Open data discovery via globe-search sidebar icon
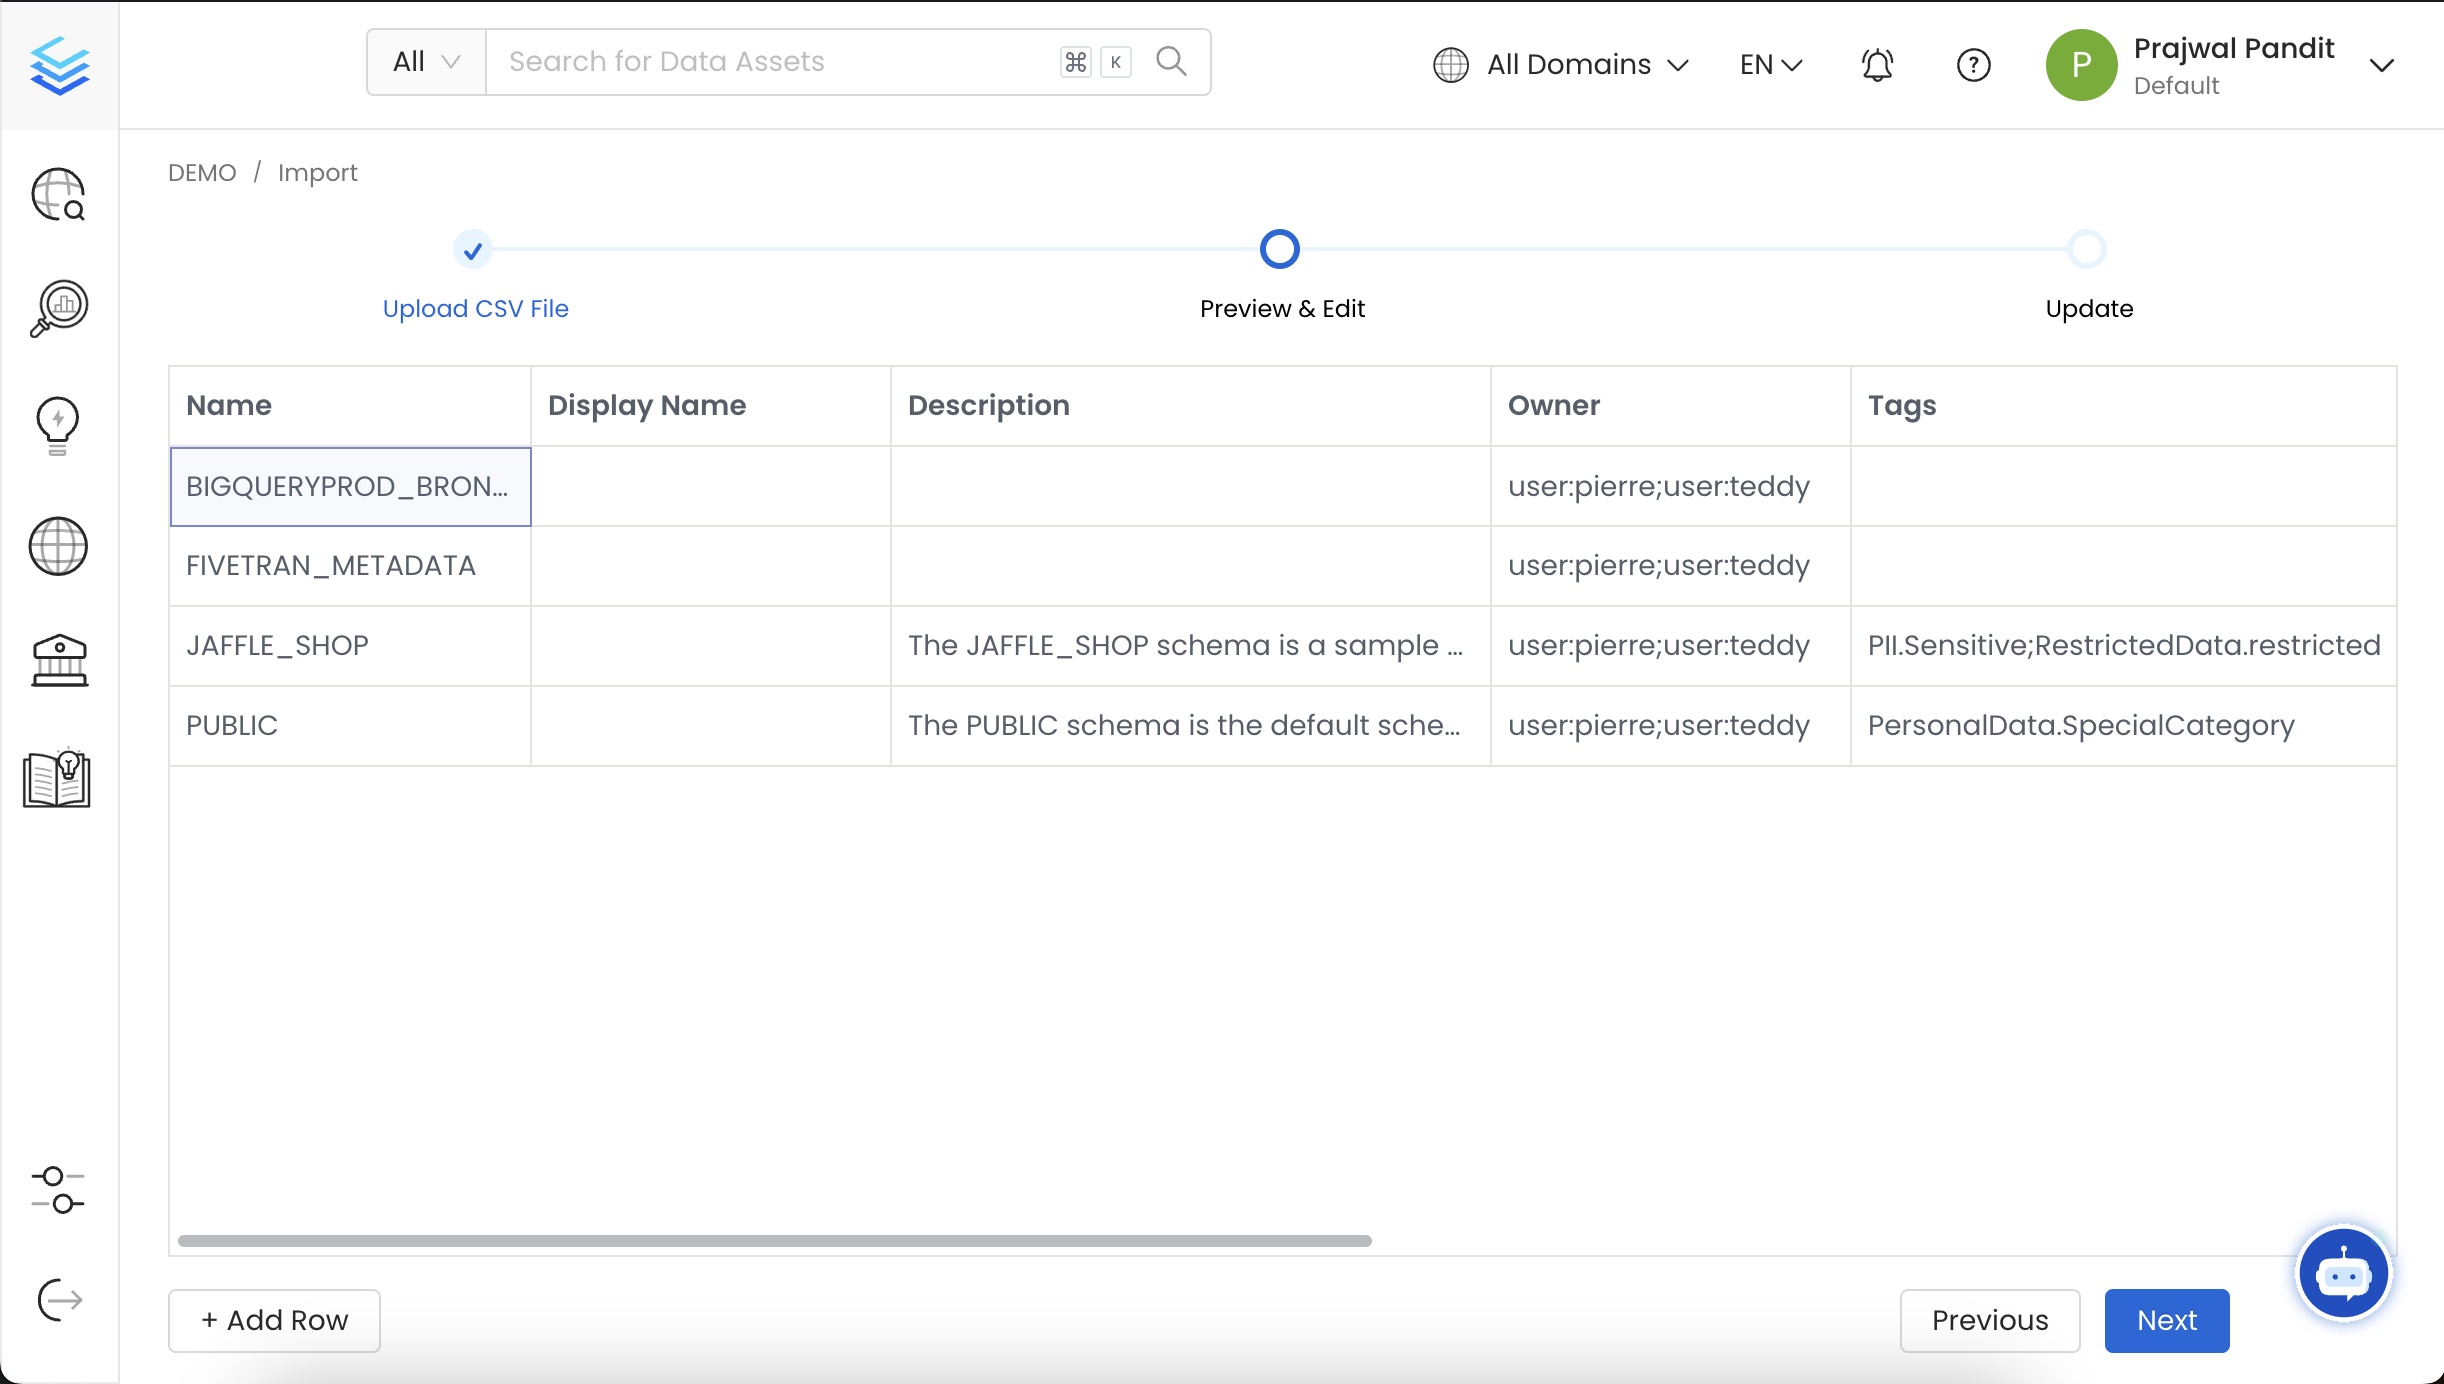 (57, 194)
